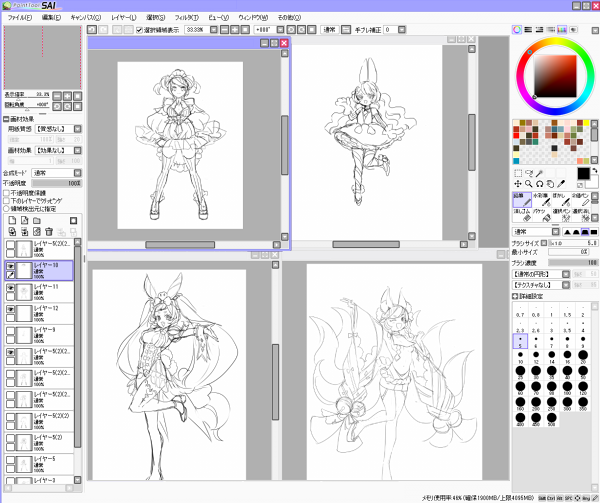Open the rotation angle dropdown in toolbar
Viewport: 600px width, 503px height.
[280, 29]
